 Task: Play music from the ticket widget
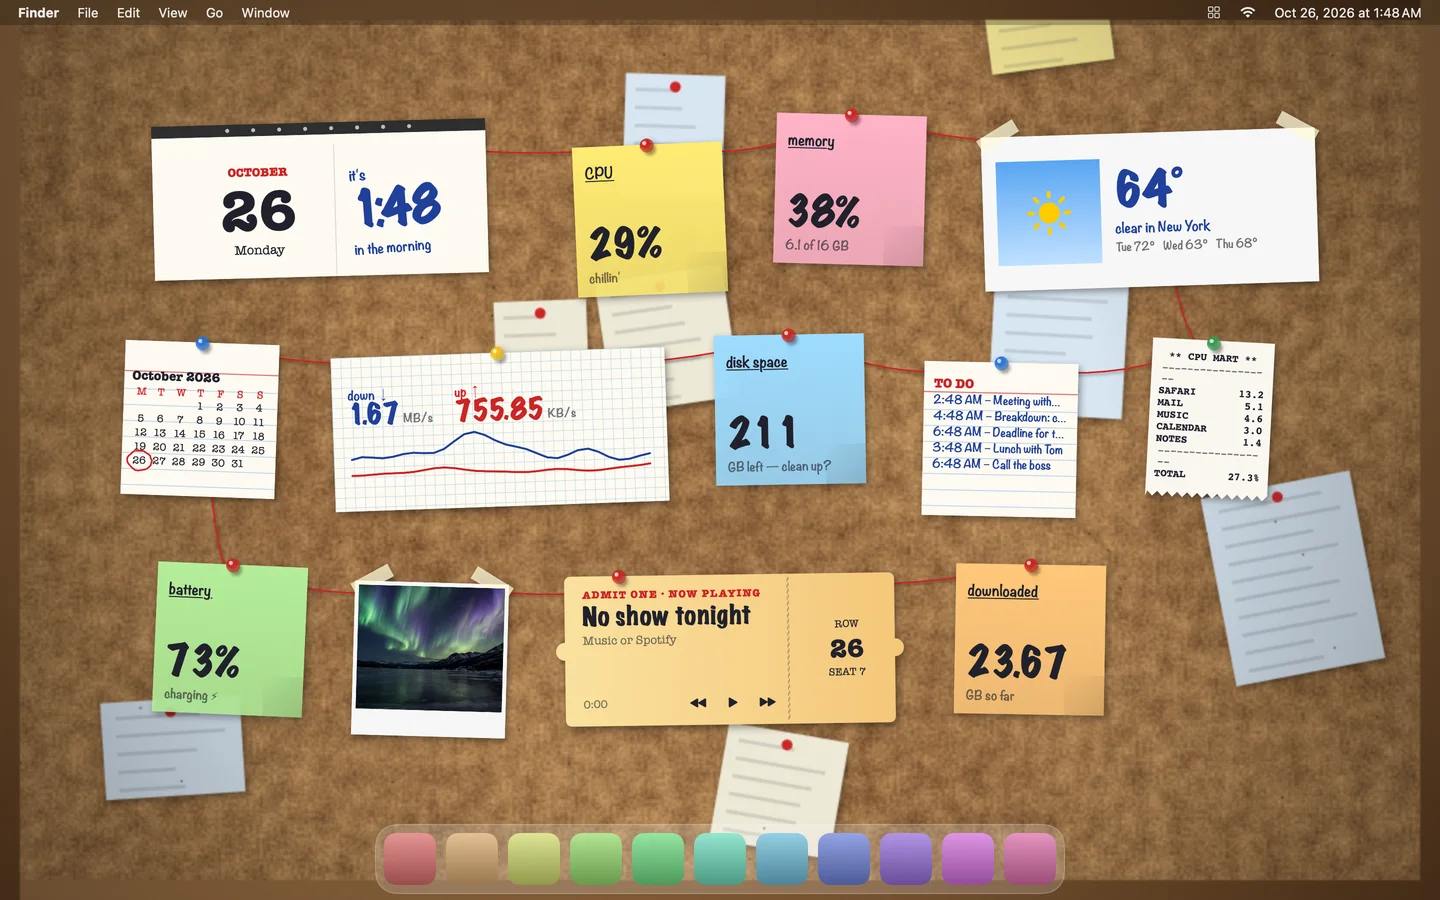tap(733, 703)
